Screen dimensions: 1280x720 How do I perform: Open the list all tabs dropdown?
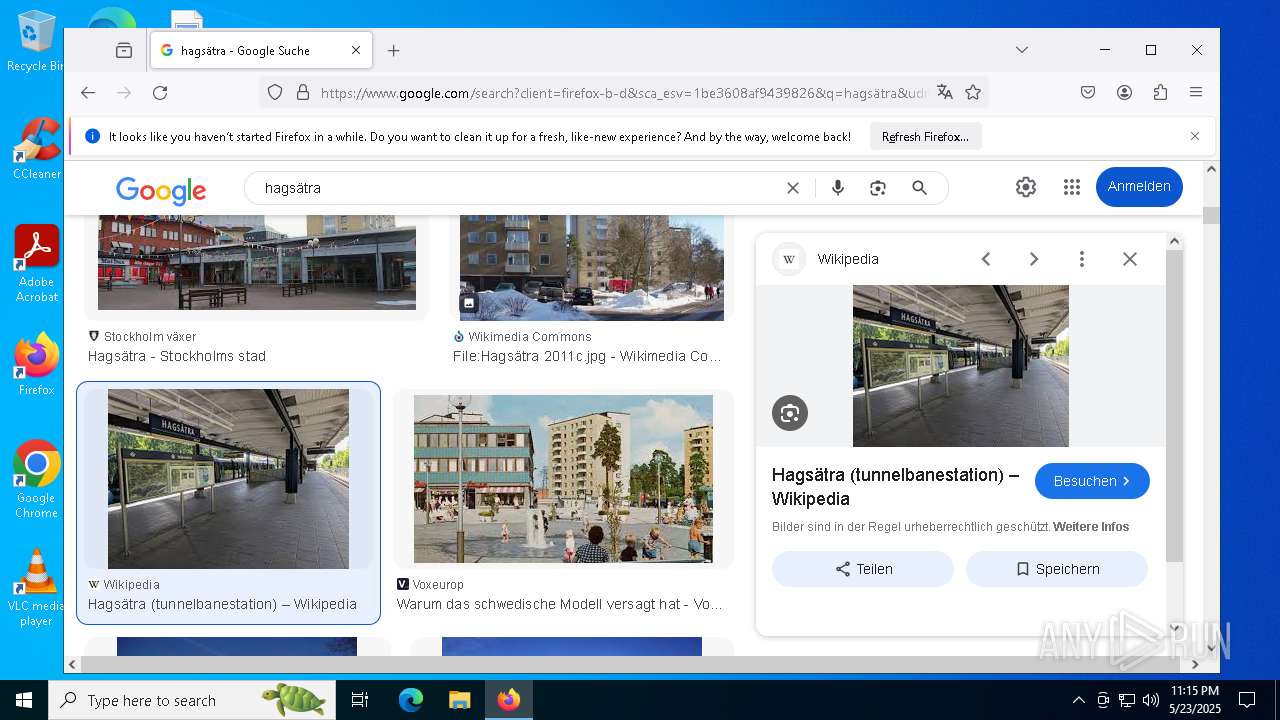(1022, 50)
